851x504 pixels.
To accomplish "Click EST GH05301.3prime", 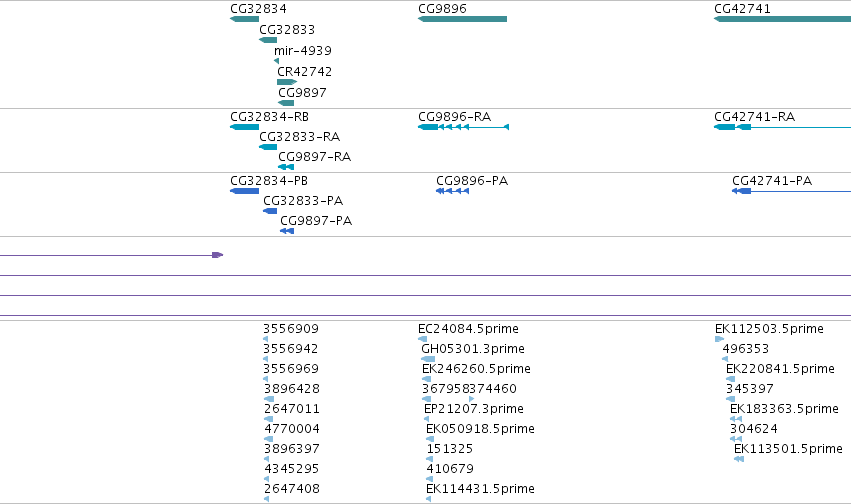I will point(473,349).
